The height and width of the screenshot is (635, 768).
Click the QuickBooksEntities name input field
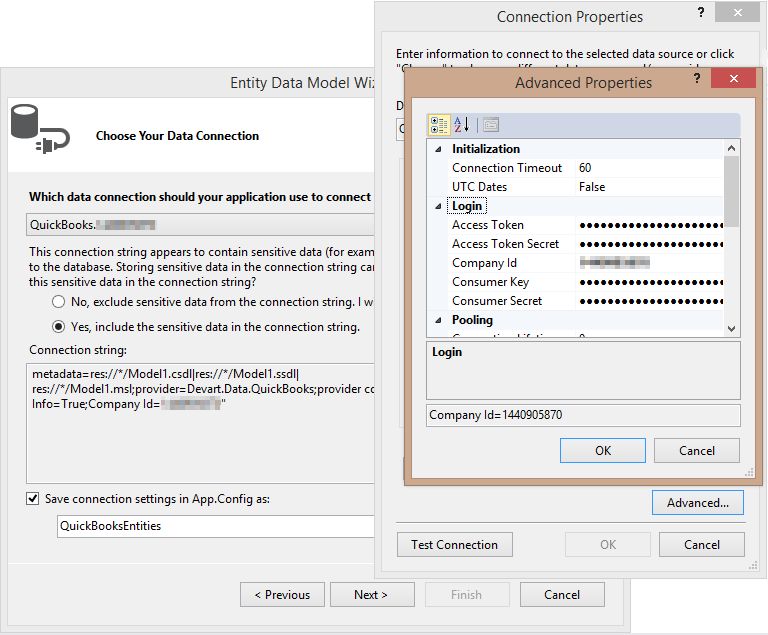click(x=215, y=524)
